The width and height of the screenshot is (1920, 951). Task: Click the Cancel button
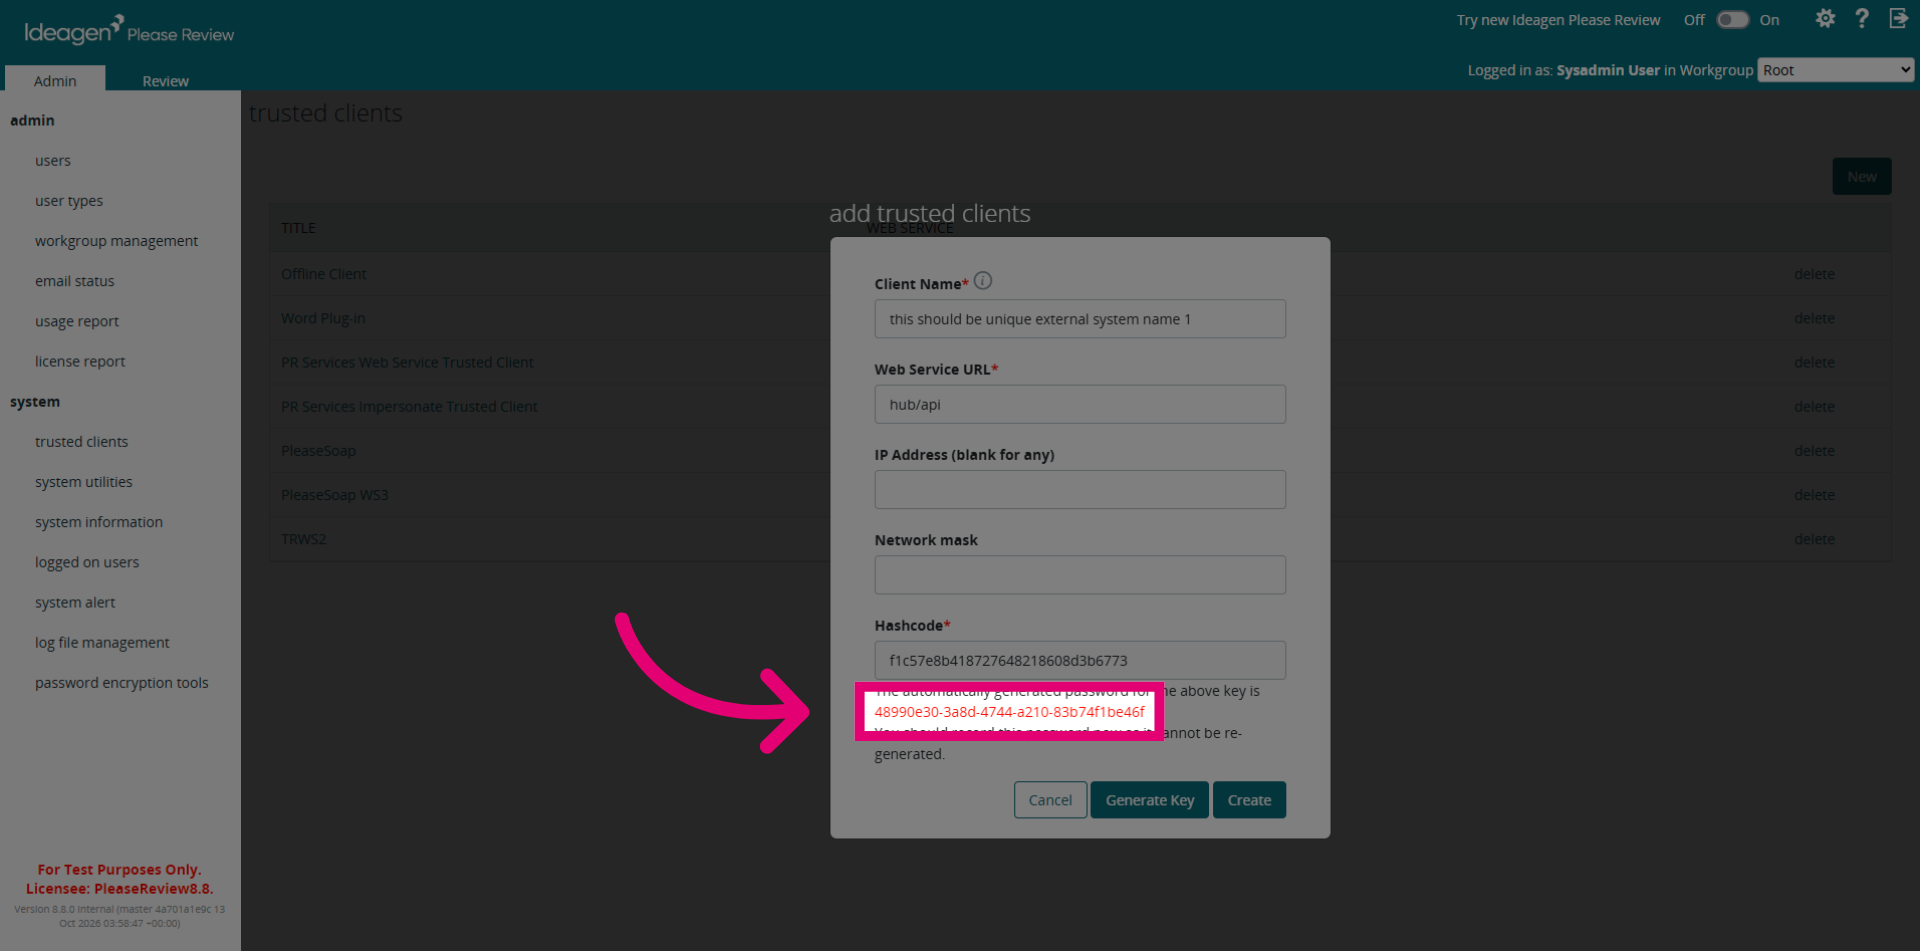click(x=1050, y=800)
